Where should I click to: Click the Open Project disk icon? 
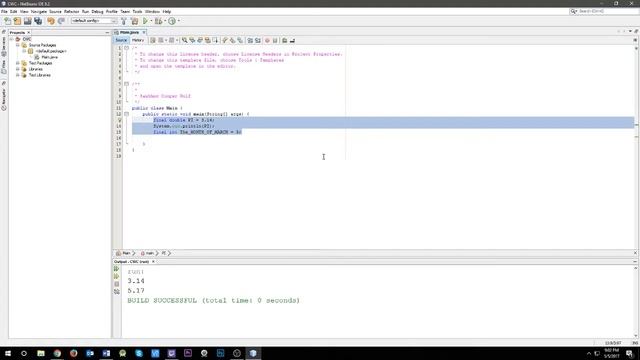click(x=27, y=21)
